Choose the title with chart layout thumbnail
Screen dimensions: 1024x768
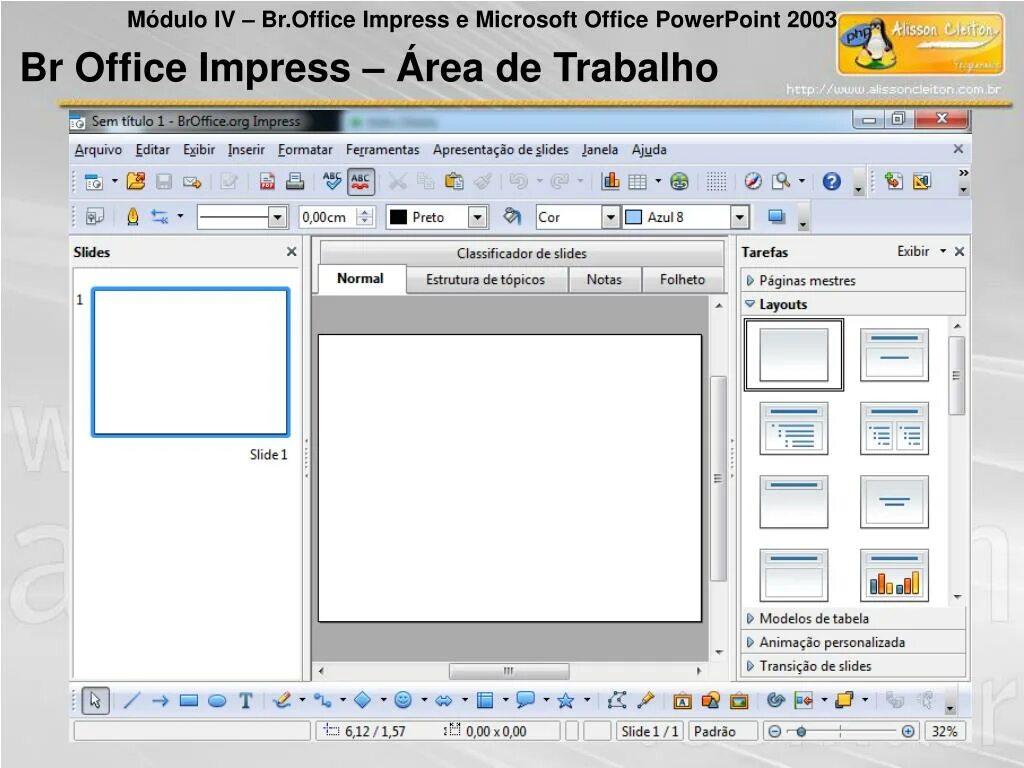coord(894,575)
